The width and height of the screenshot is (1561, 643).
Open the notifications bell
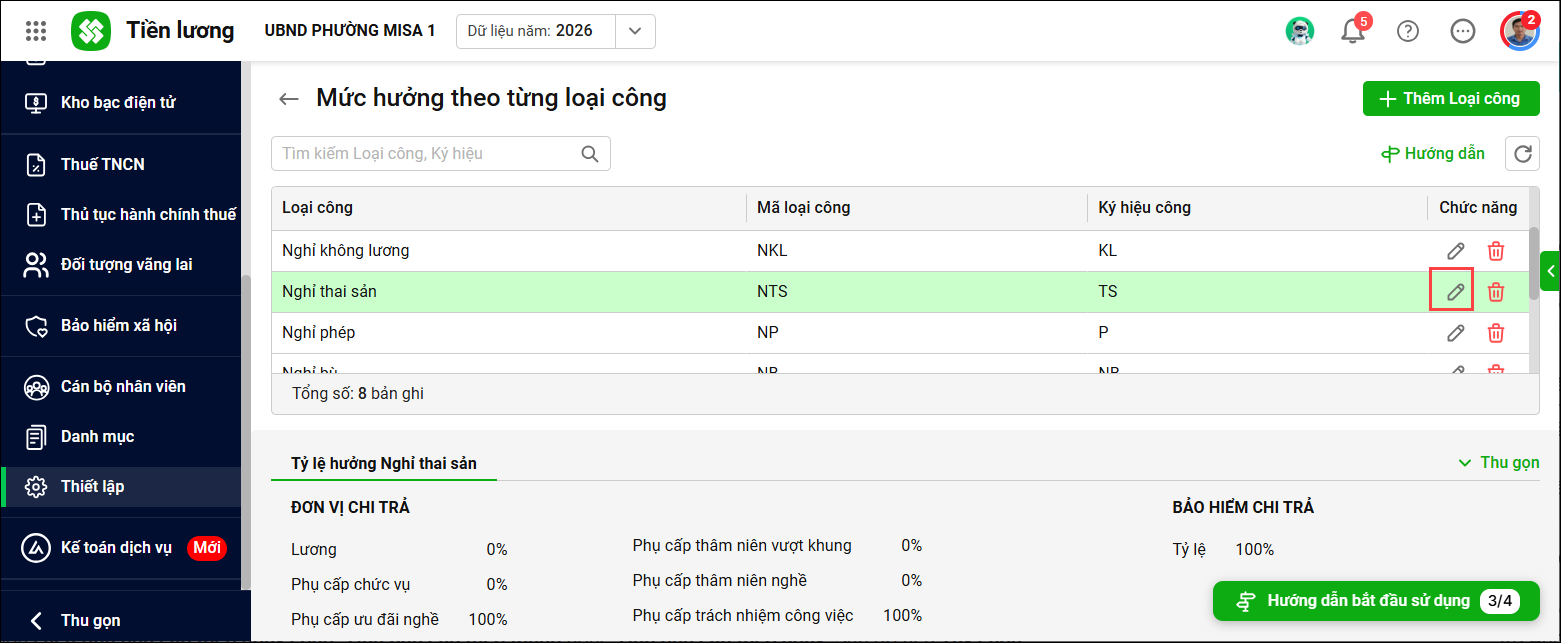pyautogui.click(x=1353, y=31)
